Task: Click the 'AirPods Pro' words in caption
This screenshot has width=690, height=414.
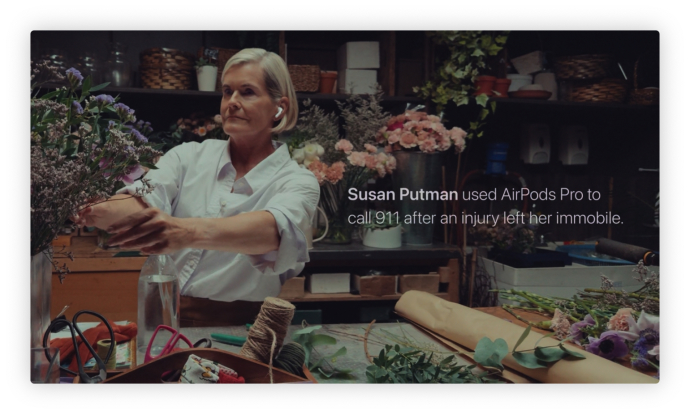Action: point(536,194)
